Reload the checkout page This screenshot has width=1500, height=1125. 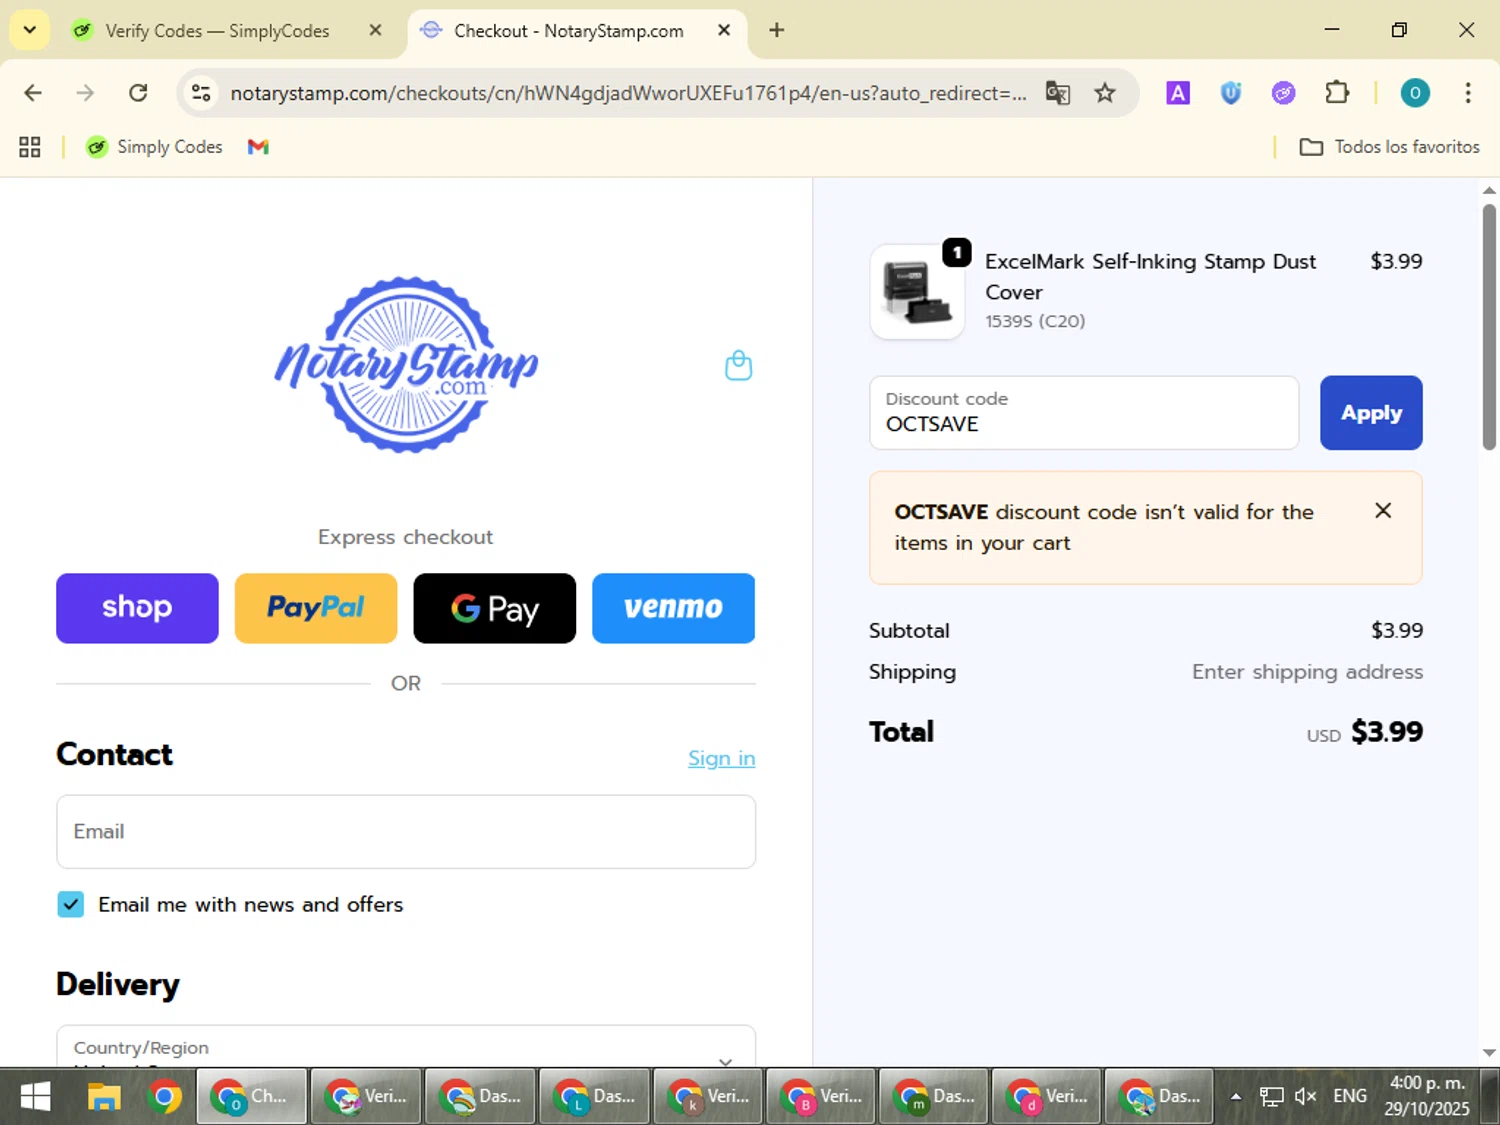pos(138,93)
